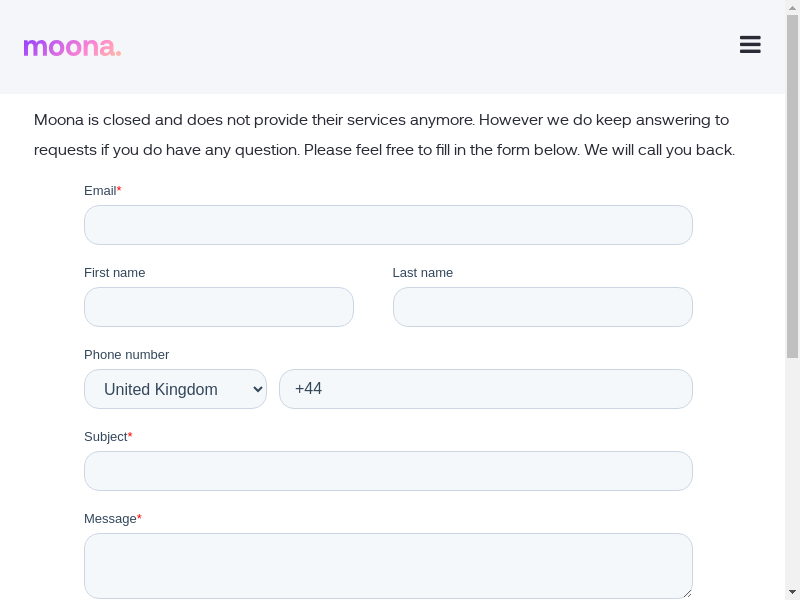Image resolution: width=800 pixels, height=600 pixels.
Task: Click into the First name field
Action: click(218, 307)
